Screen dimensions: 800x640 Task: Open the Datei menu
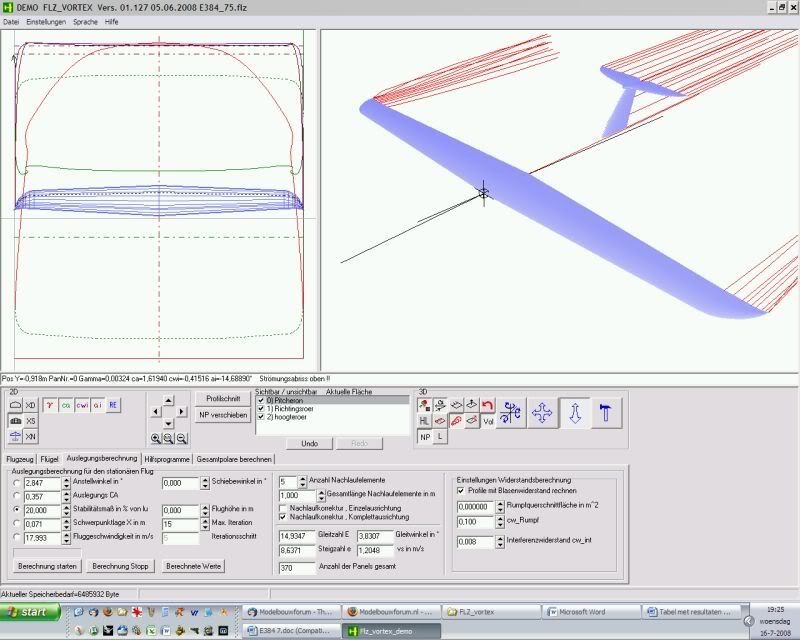11,22
